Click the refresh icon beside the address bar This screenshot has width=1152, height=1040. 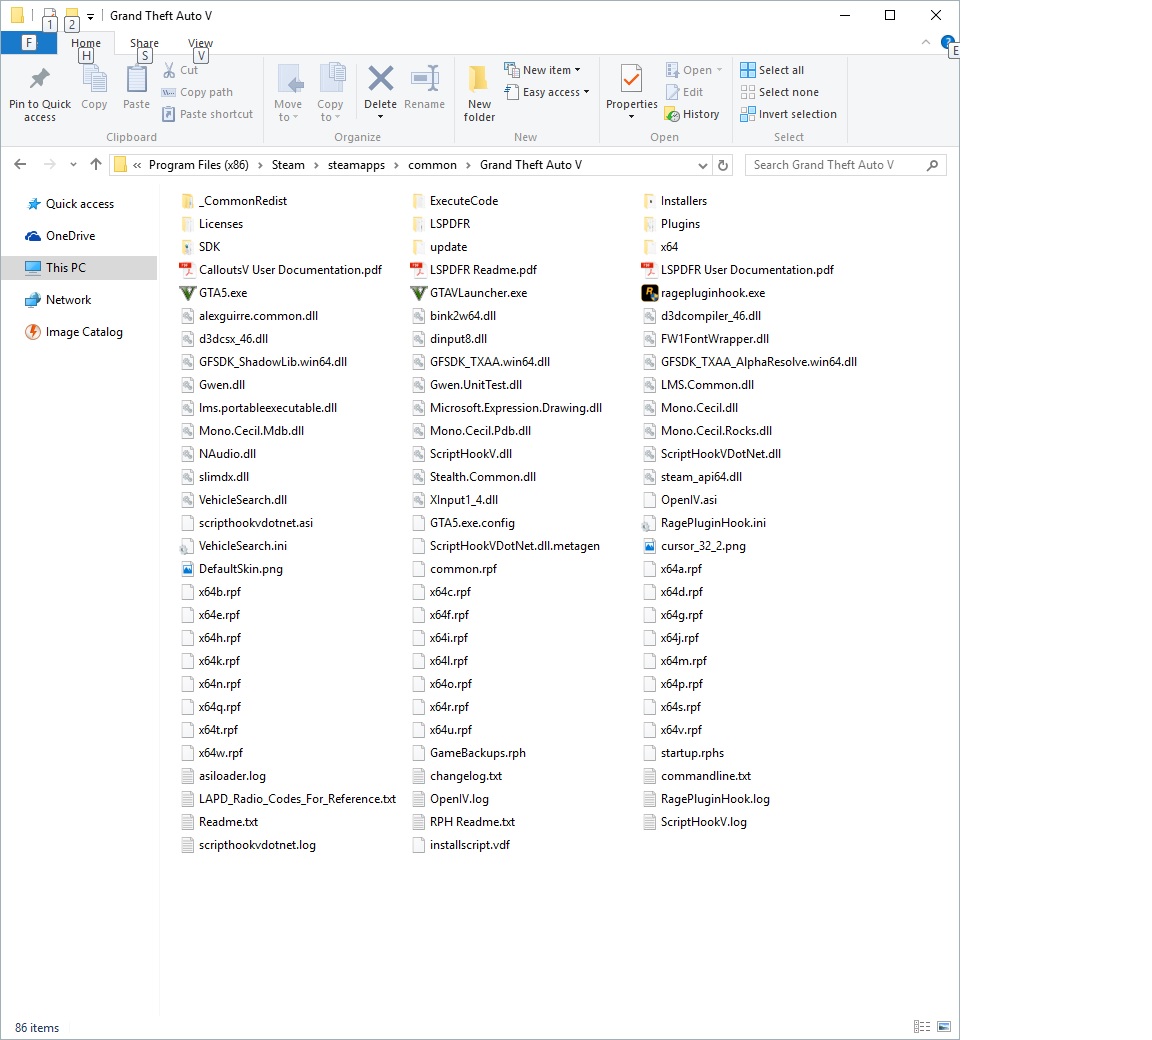click(x=723, y=165)
